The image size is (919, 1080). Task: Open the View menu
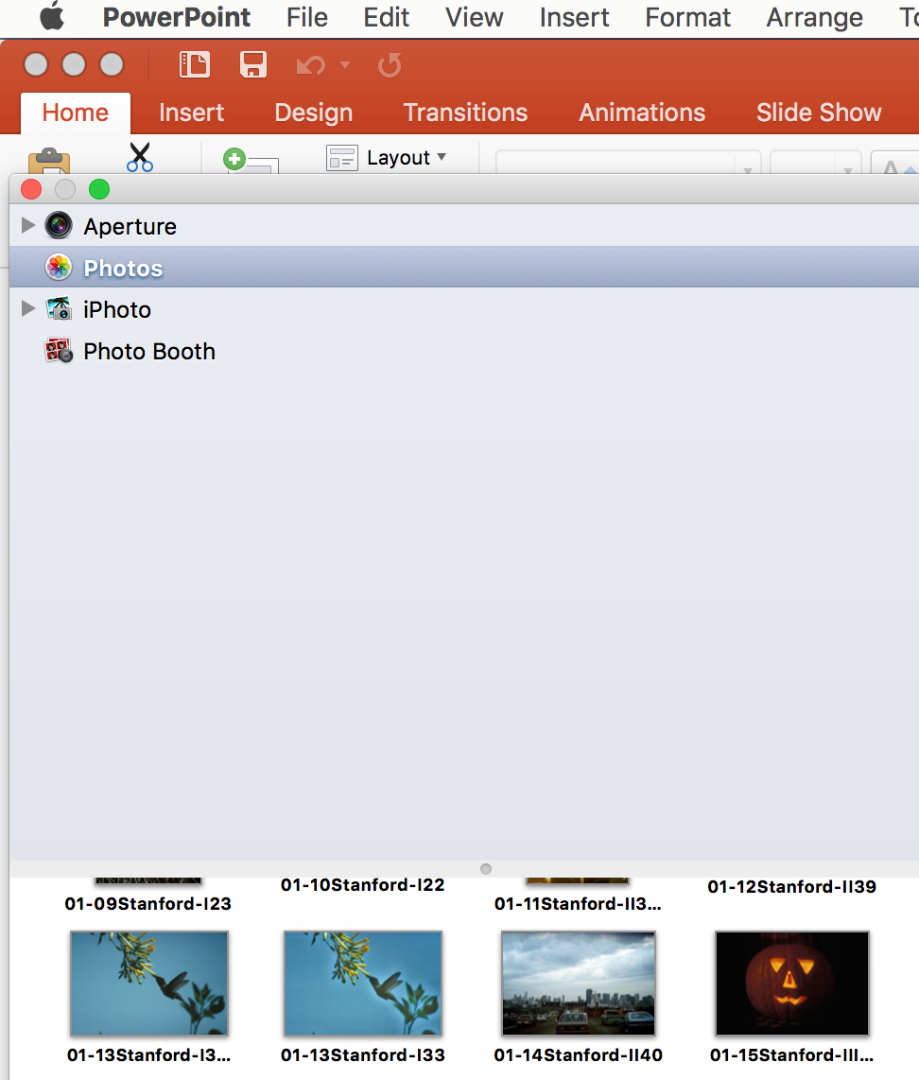click(x=474, y=17)
